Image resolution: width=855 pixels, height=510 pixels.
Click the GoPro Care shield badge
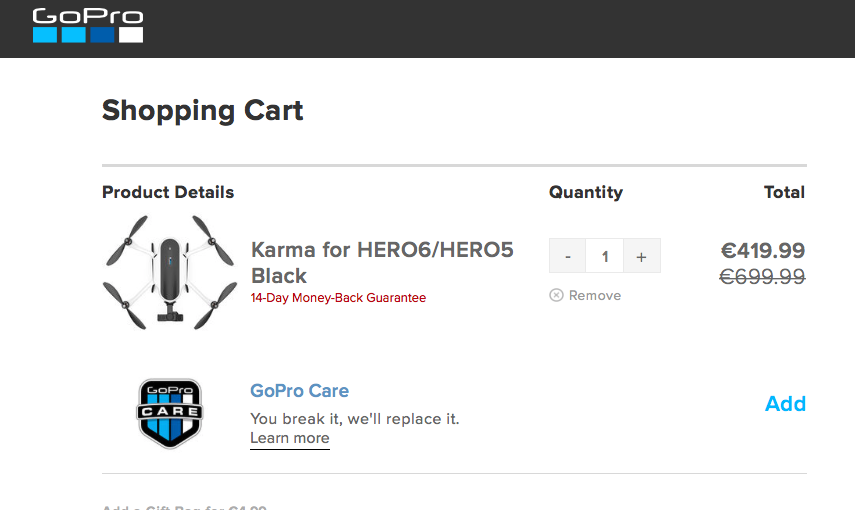(x=170, y=413)
